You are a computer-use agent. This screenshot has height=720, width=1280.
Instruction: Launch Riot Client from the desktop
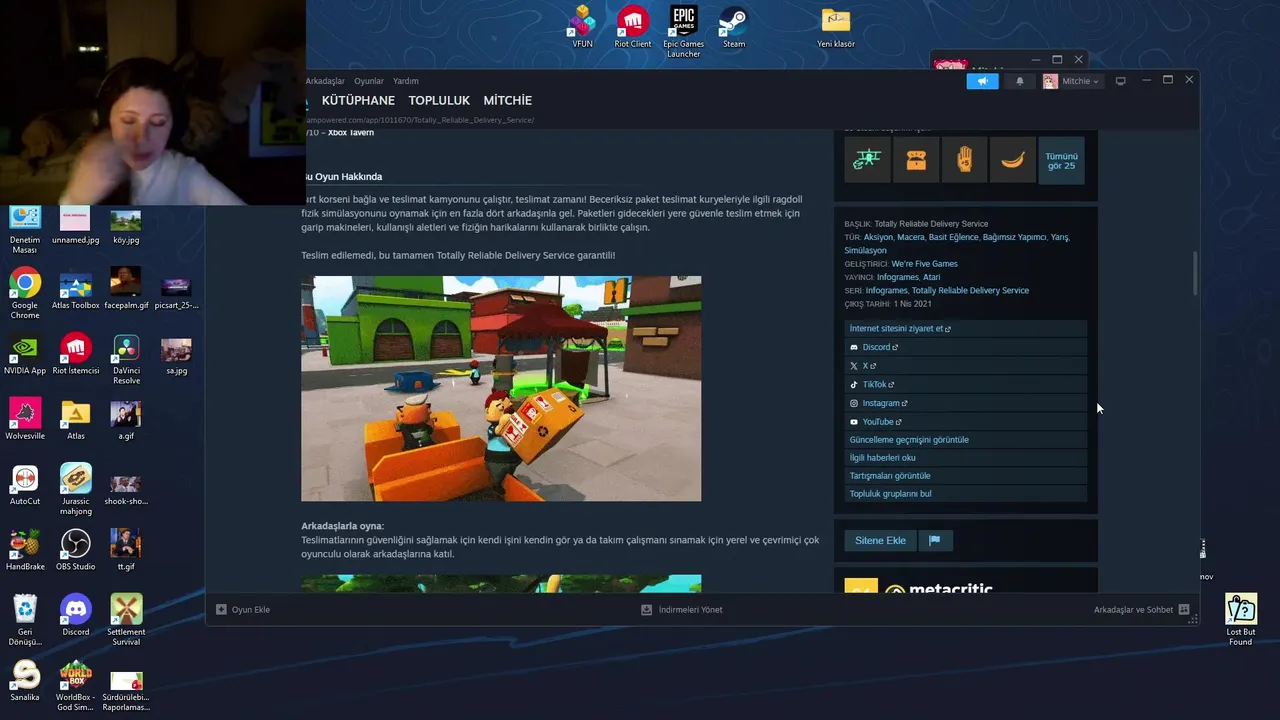click(x=632, y=27)
